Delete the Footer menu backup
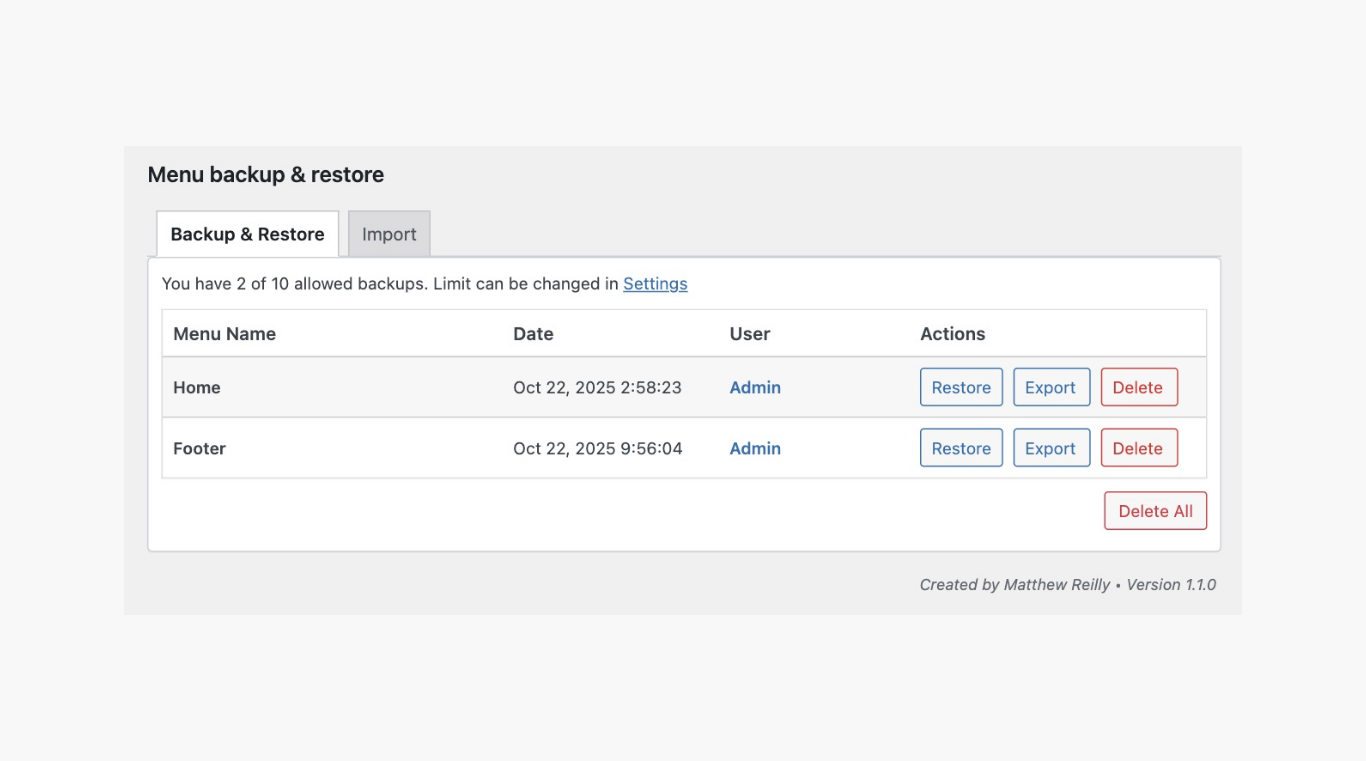The width and height of the screenshot is (1366, 761). pyautogui.click(x=1138, y=448)
